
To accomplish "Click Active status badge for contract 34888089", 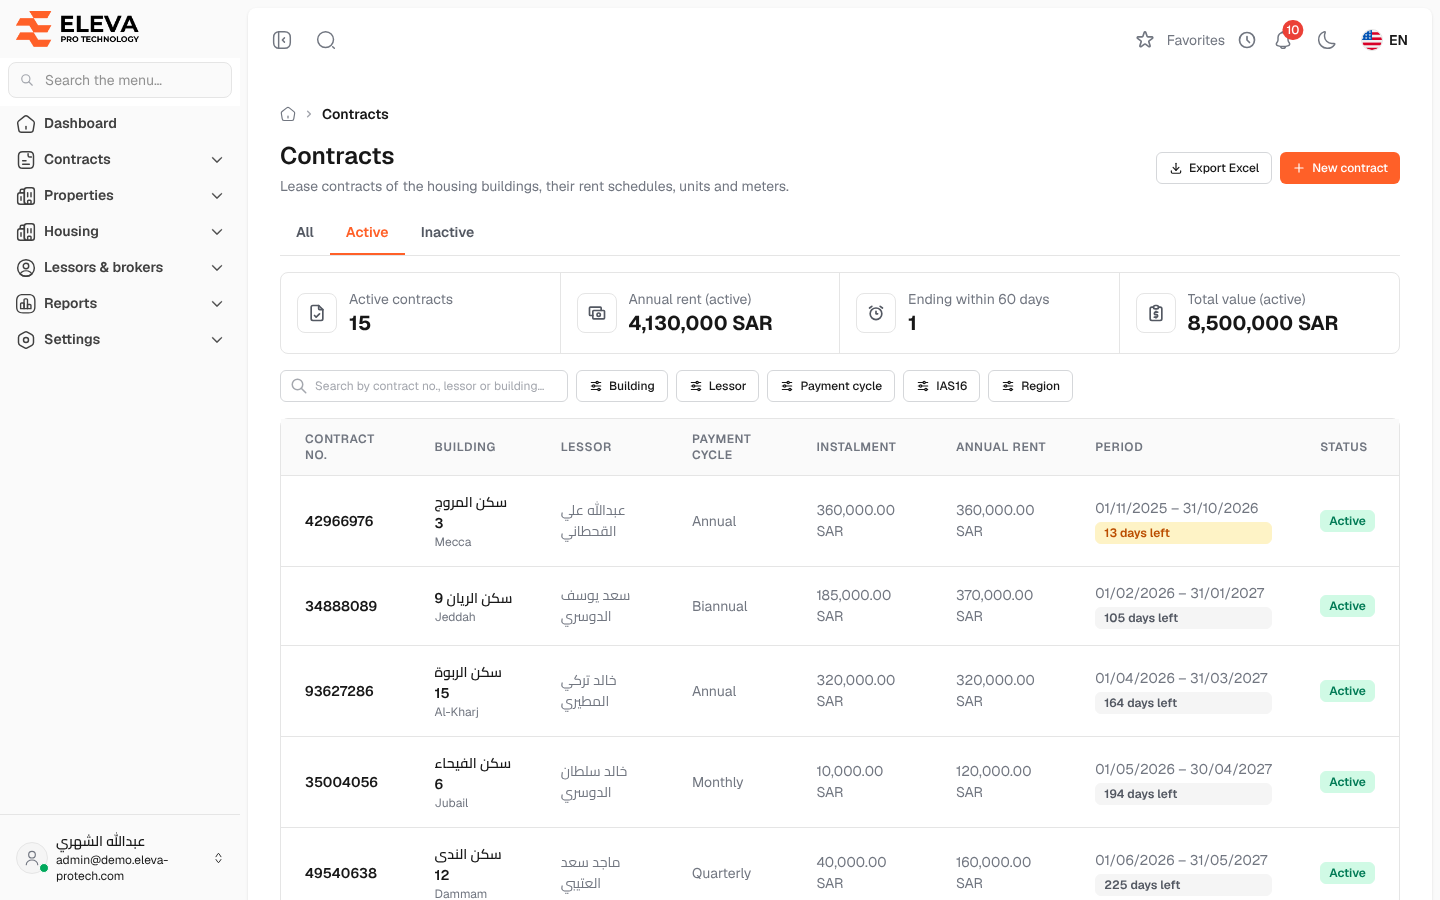I will pos(1347,606).
